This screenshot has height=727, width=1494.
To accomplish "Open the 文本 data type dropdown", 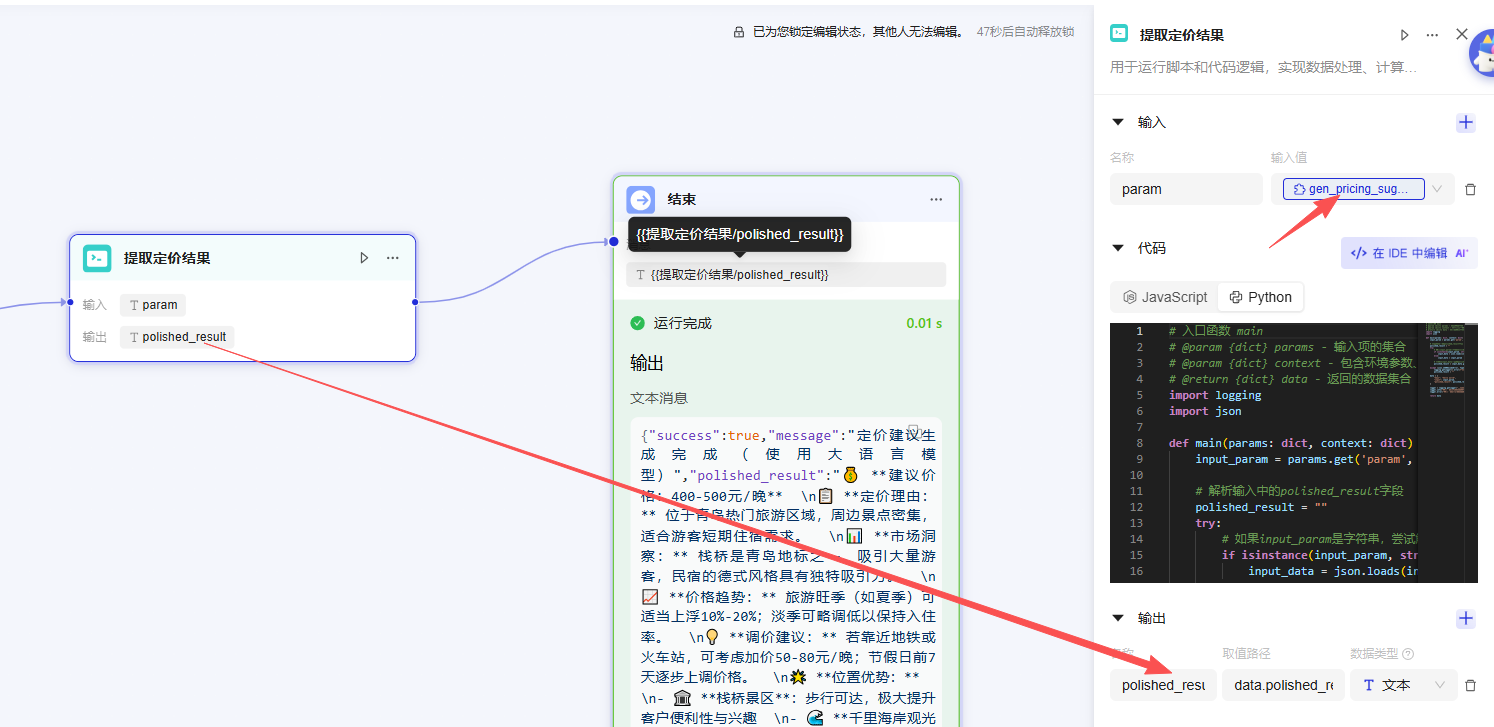I will (1404, 685).
